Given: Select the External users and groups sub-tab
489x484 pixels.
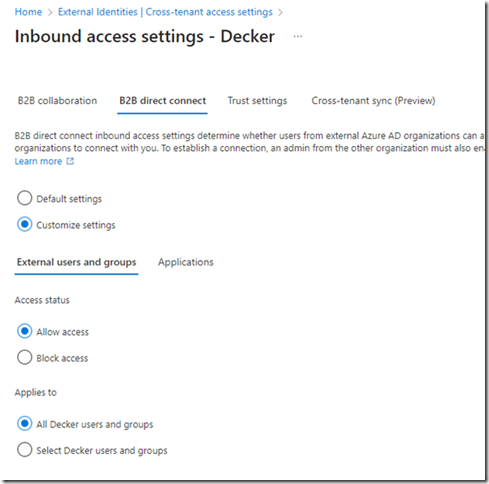Looking at the screenshot, I should tap(77, 262).
